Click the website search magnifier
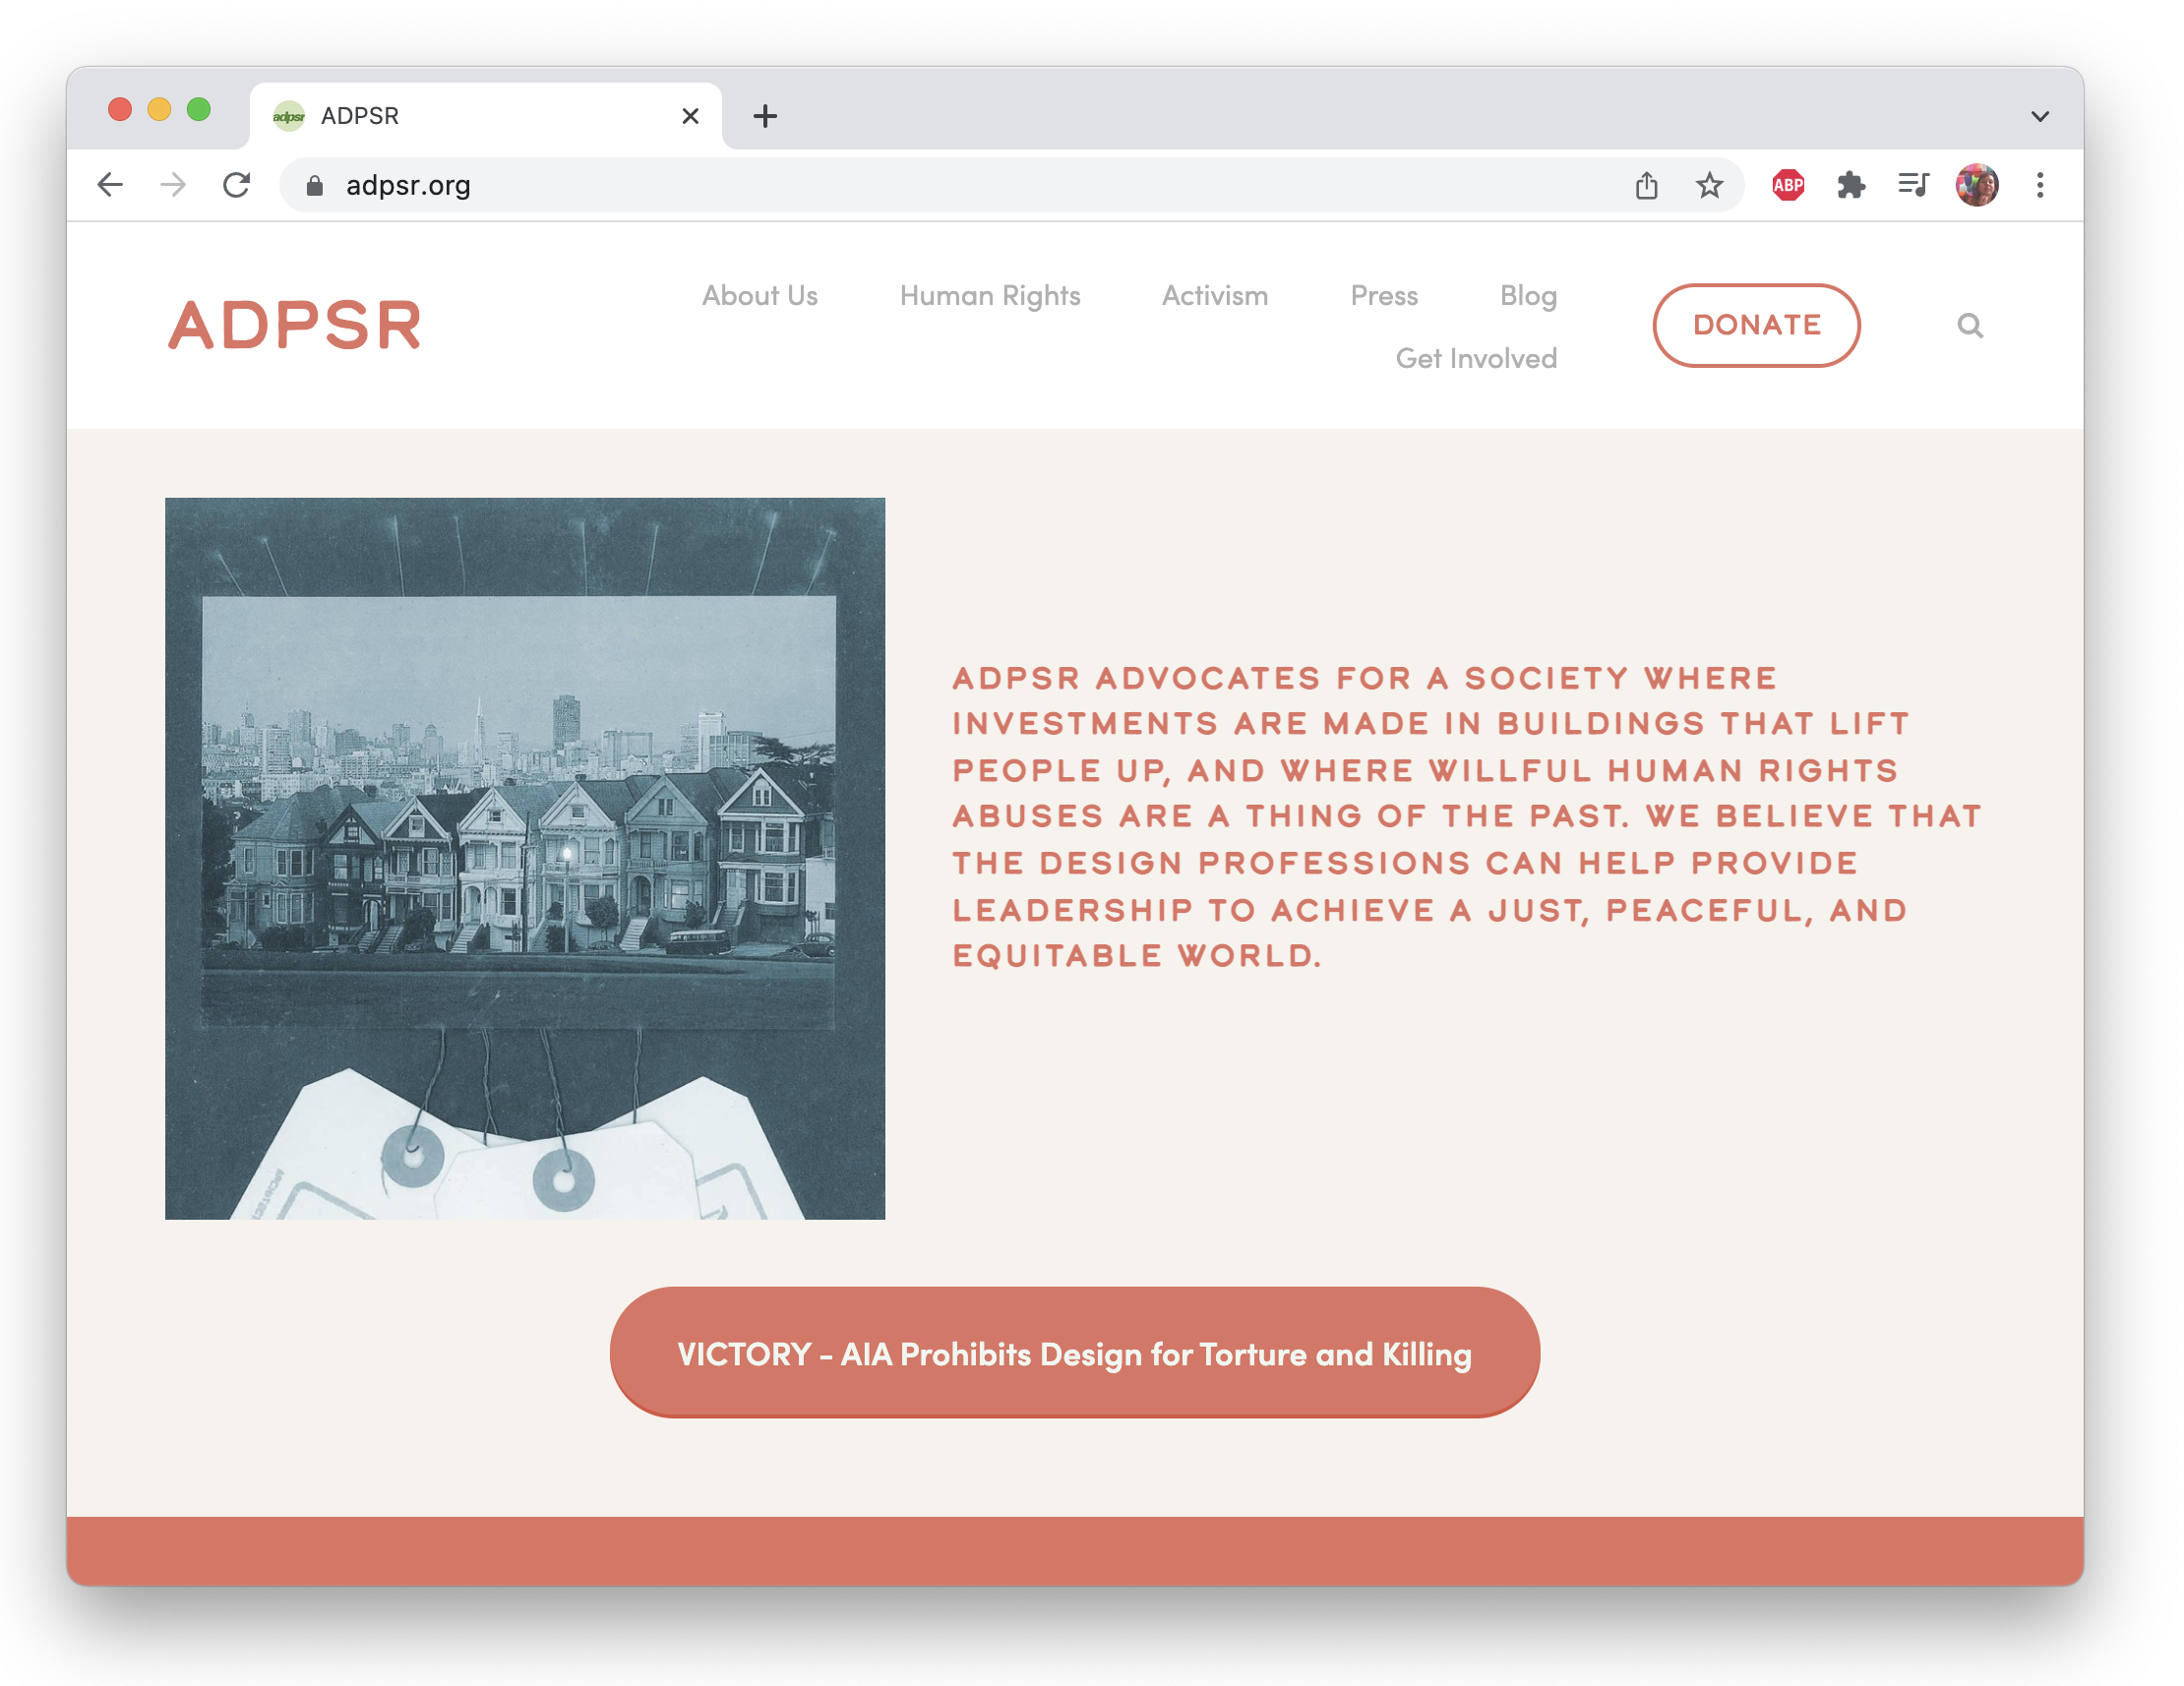 (1970, 326)
